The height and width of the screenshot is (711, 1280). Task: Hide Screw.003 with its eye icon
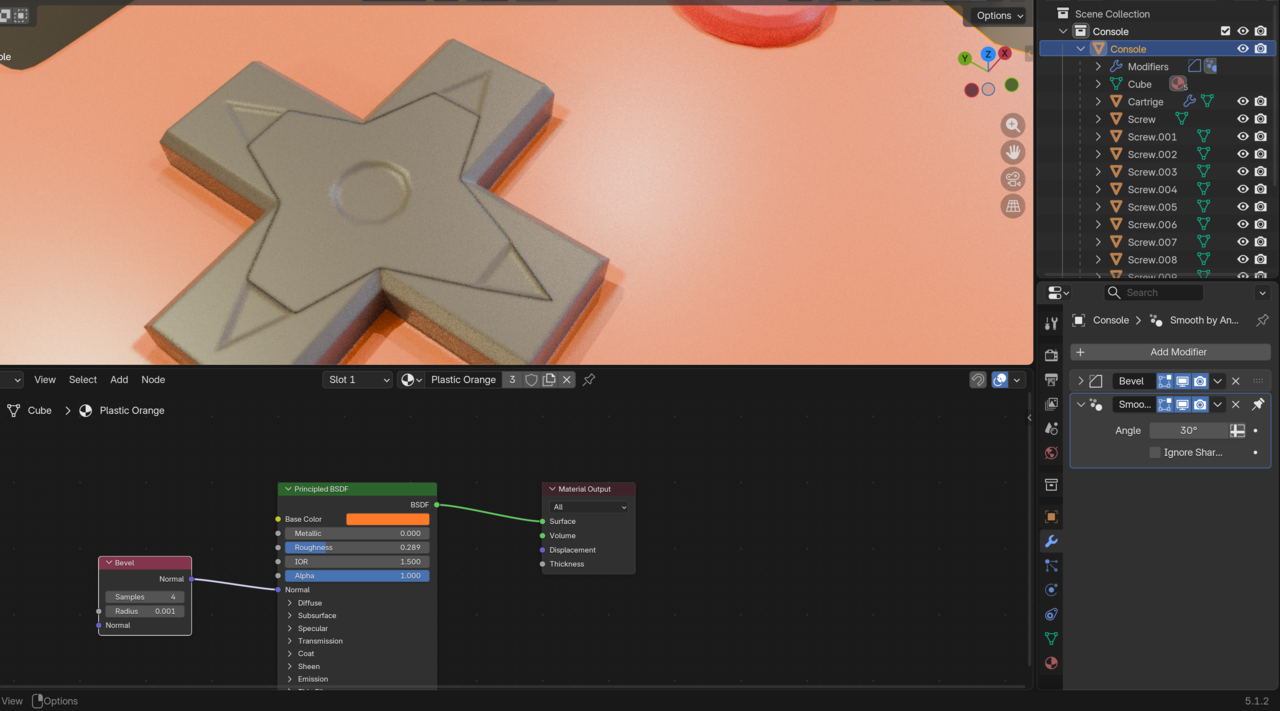click(1243, 172)
